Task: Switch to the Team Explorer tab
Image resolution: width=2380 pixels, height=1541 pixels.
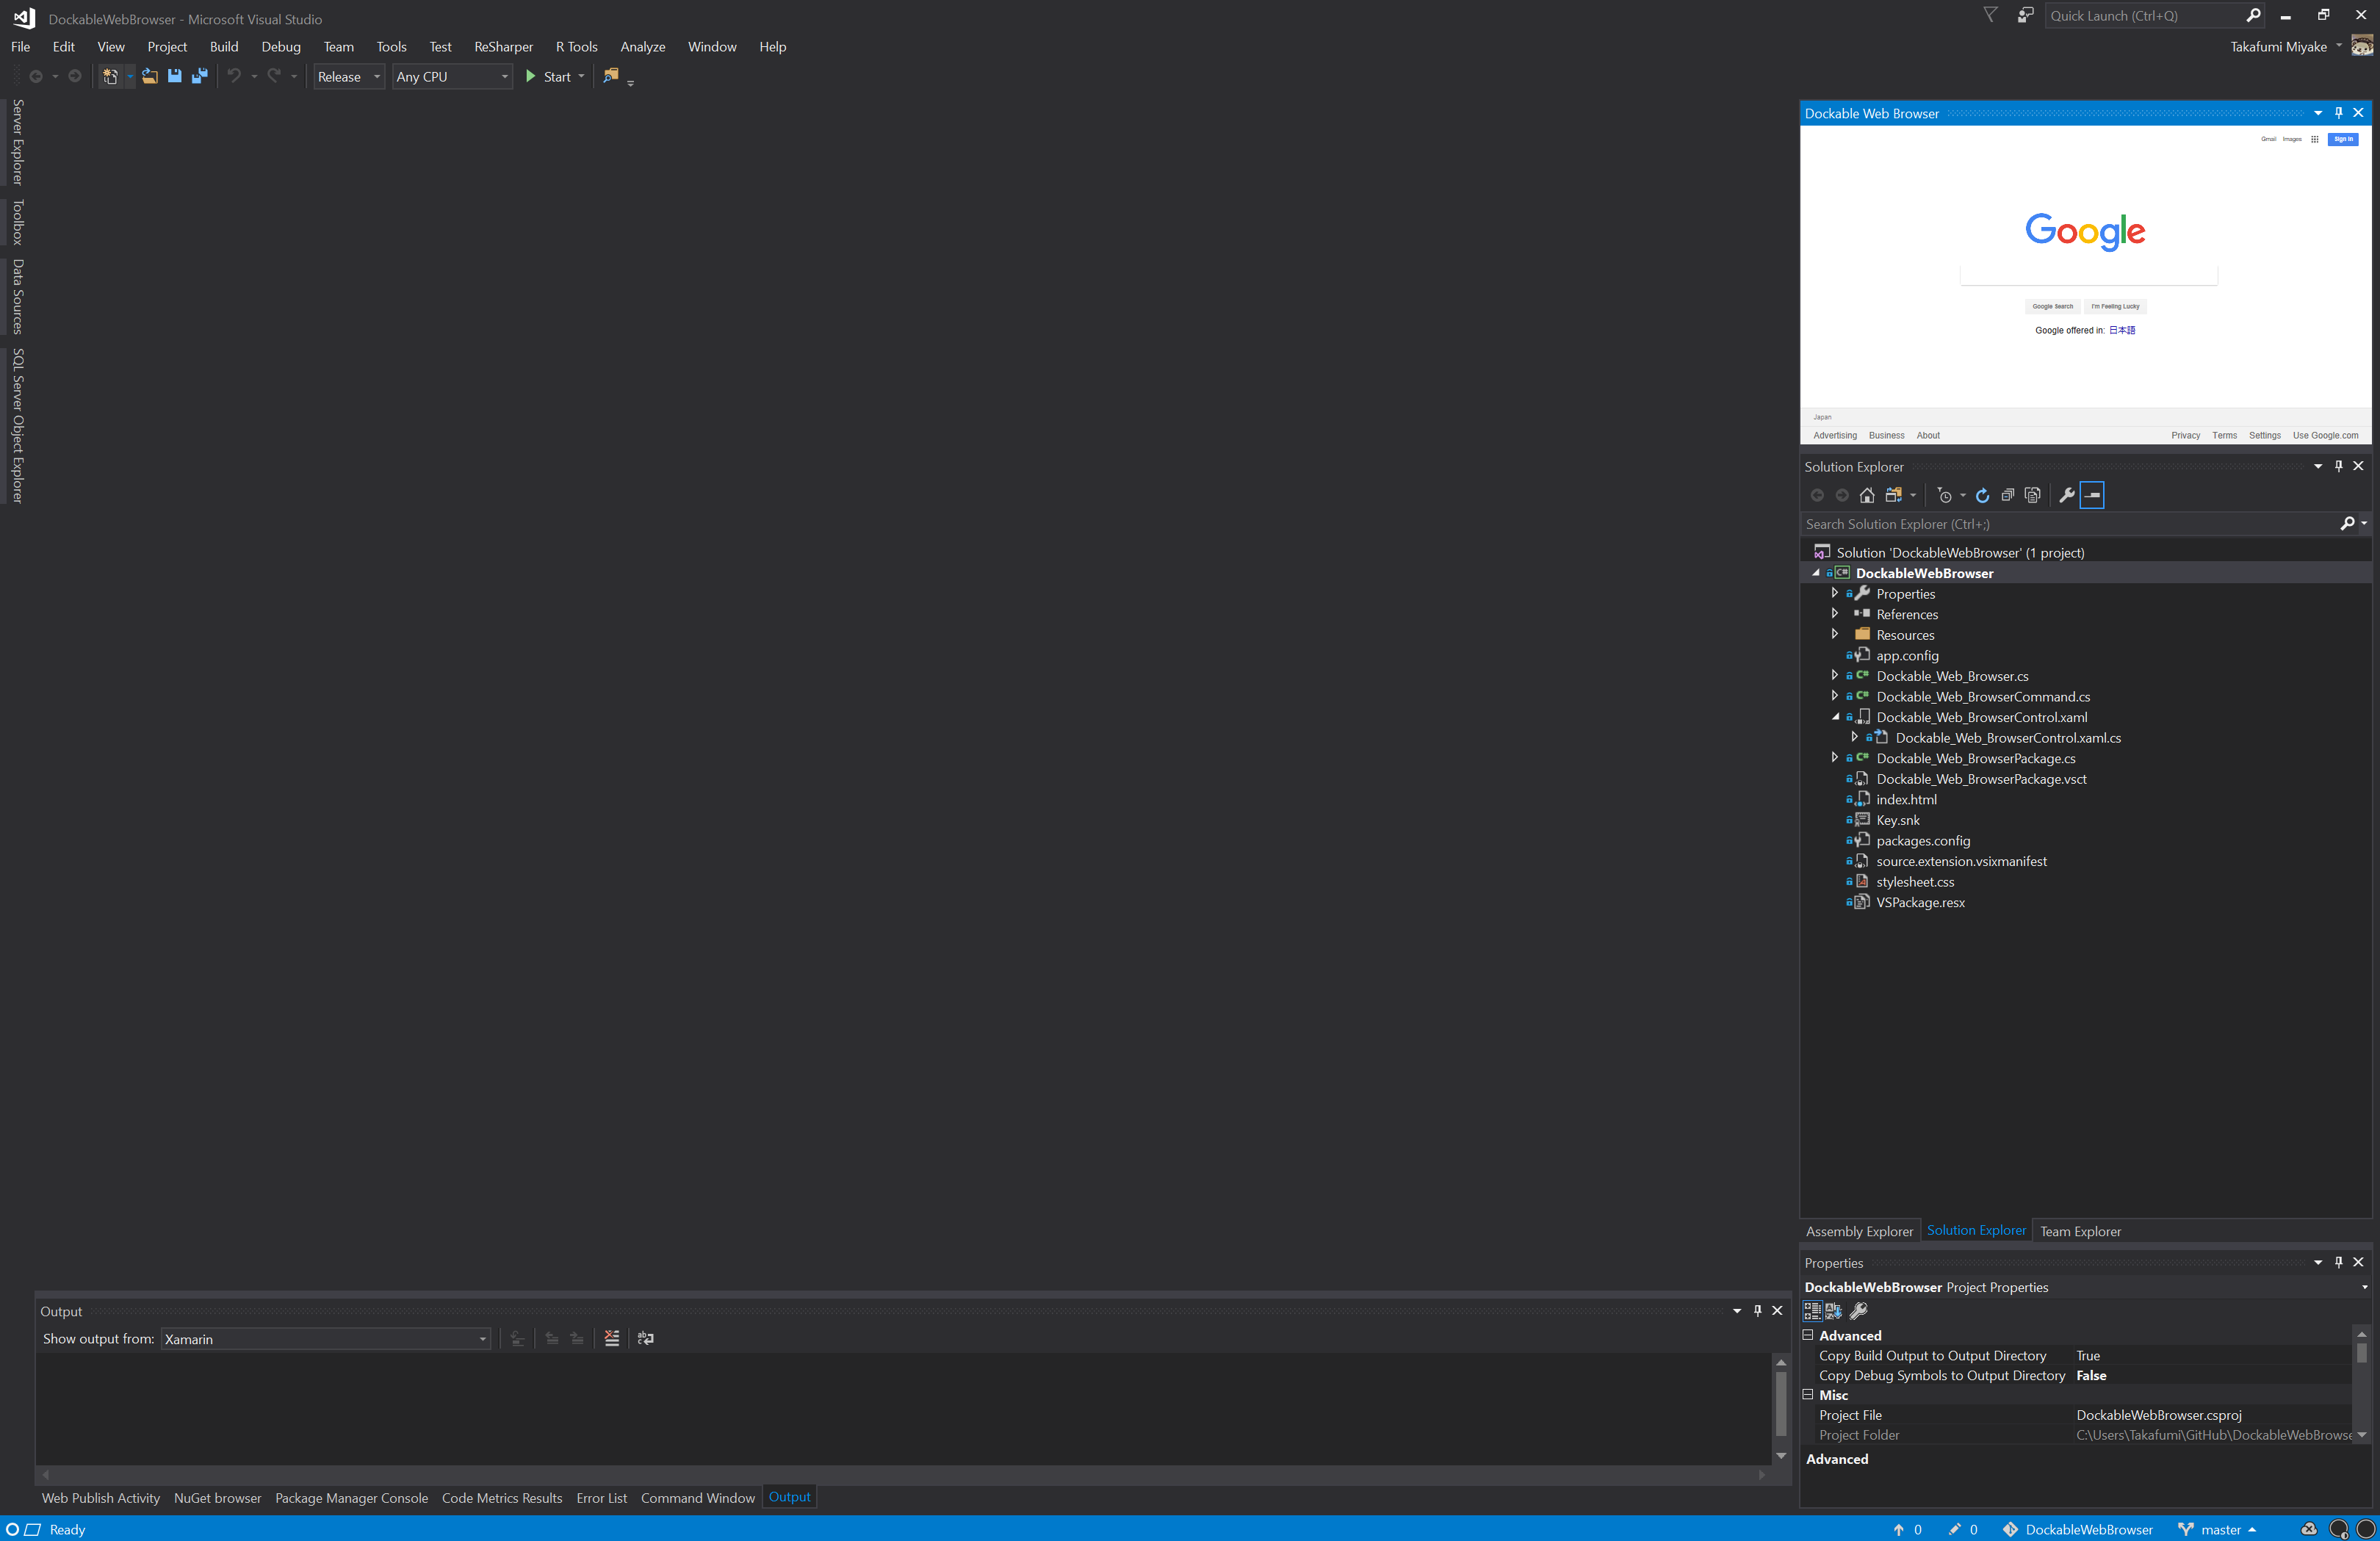Action: click(x=2078, y=1230)
